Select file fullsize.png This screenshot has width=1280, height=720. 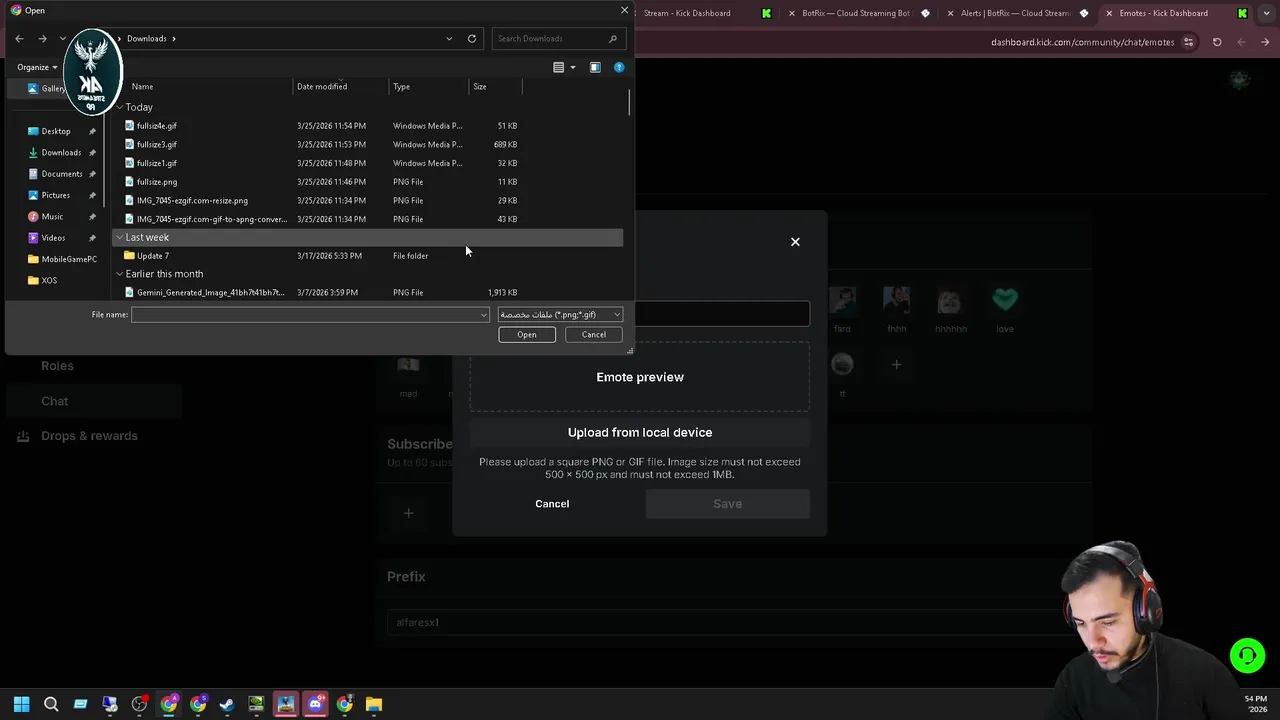point(157,182)
